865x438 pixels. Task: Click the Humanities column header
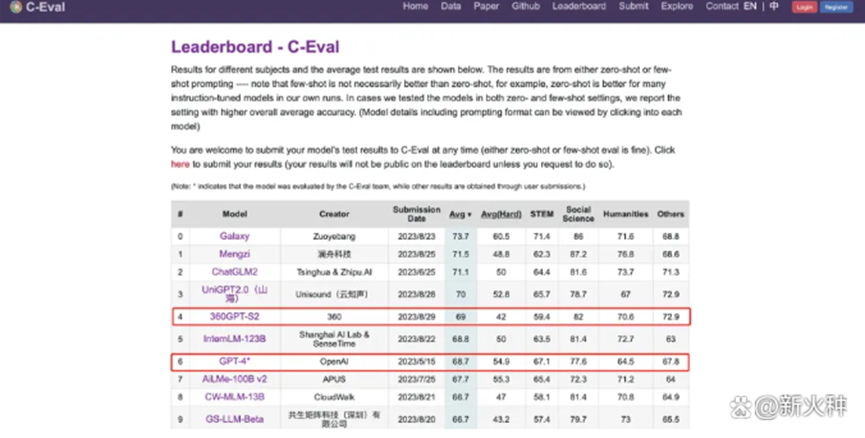[x=626, y=214]
